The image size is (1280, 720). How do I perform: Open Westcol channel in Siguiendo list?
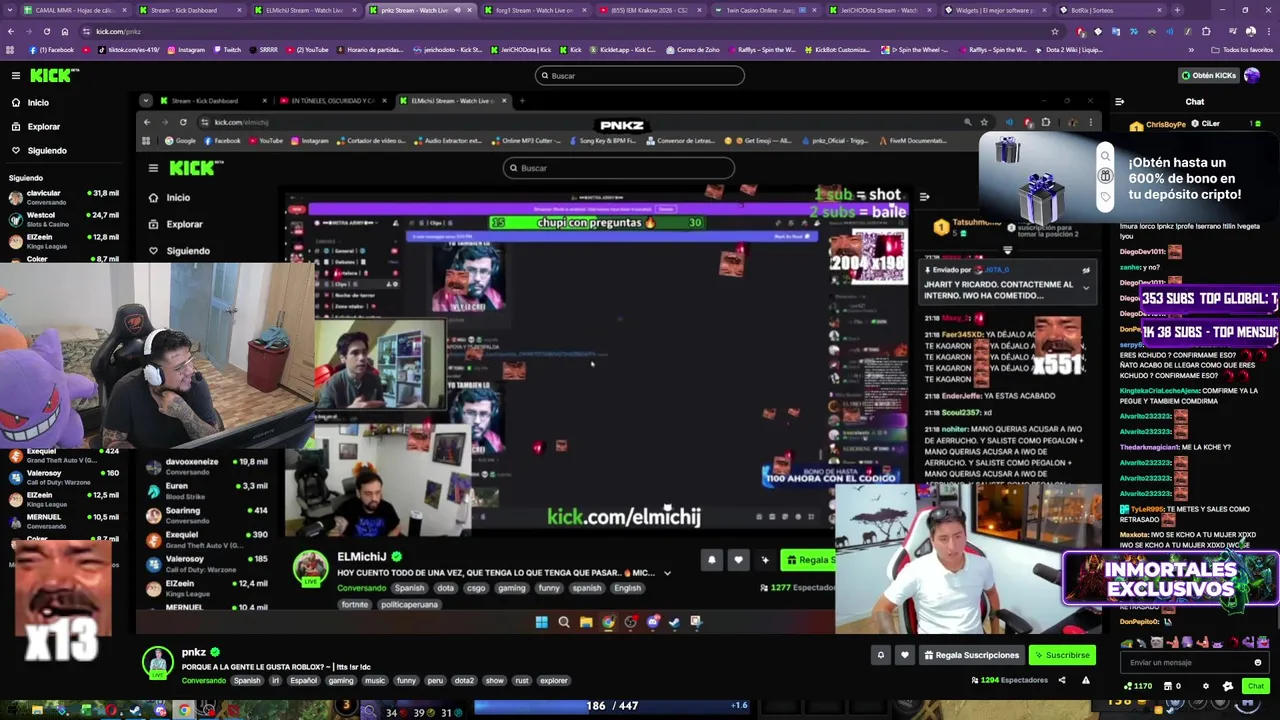click(x=62, y=219)
